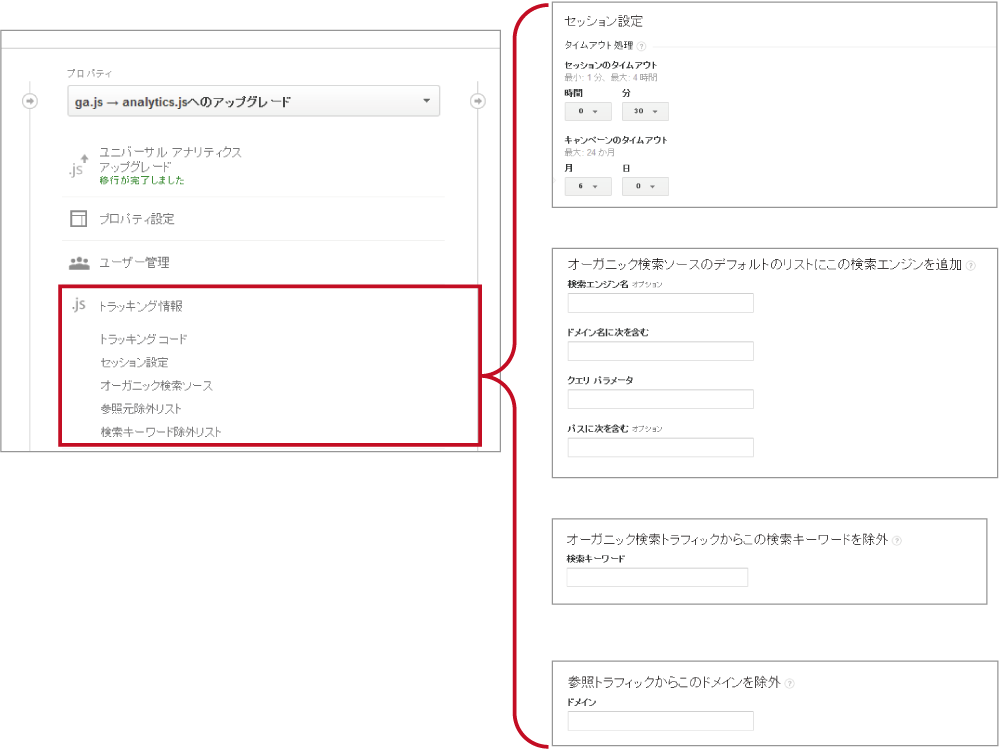Open the ga.js → analytics.js property dropdown
The width and height of the screenshot is (1000, 749).
(254, 101)
